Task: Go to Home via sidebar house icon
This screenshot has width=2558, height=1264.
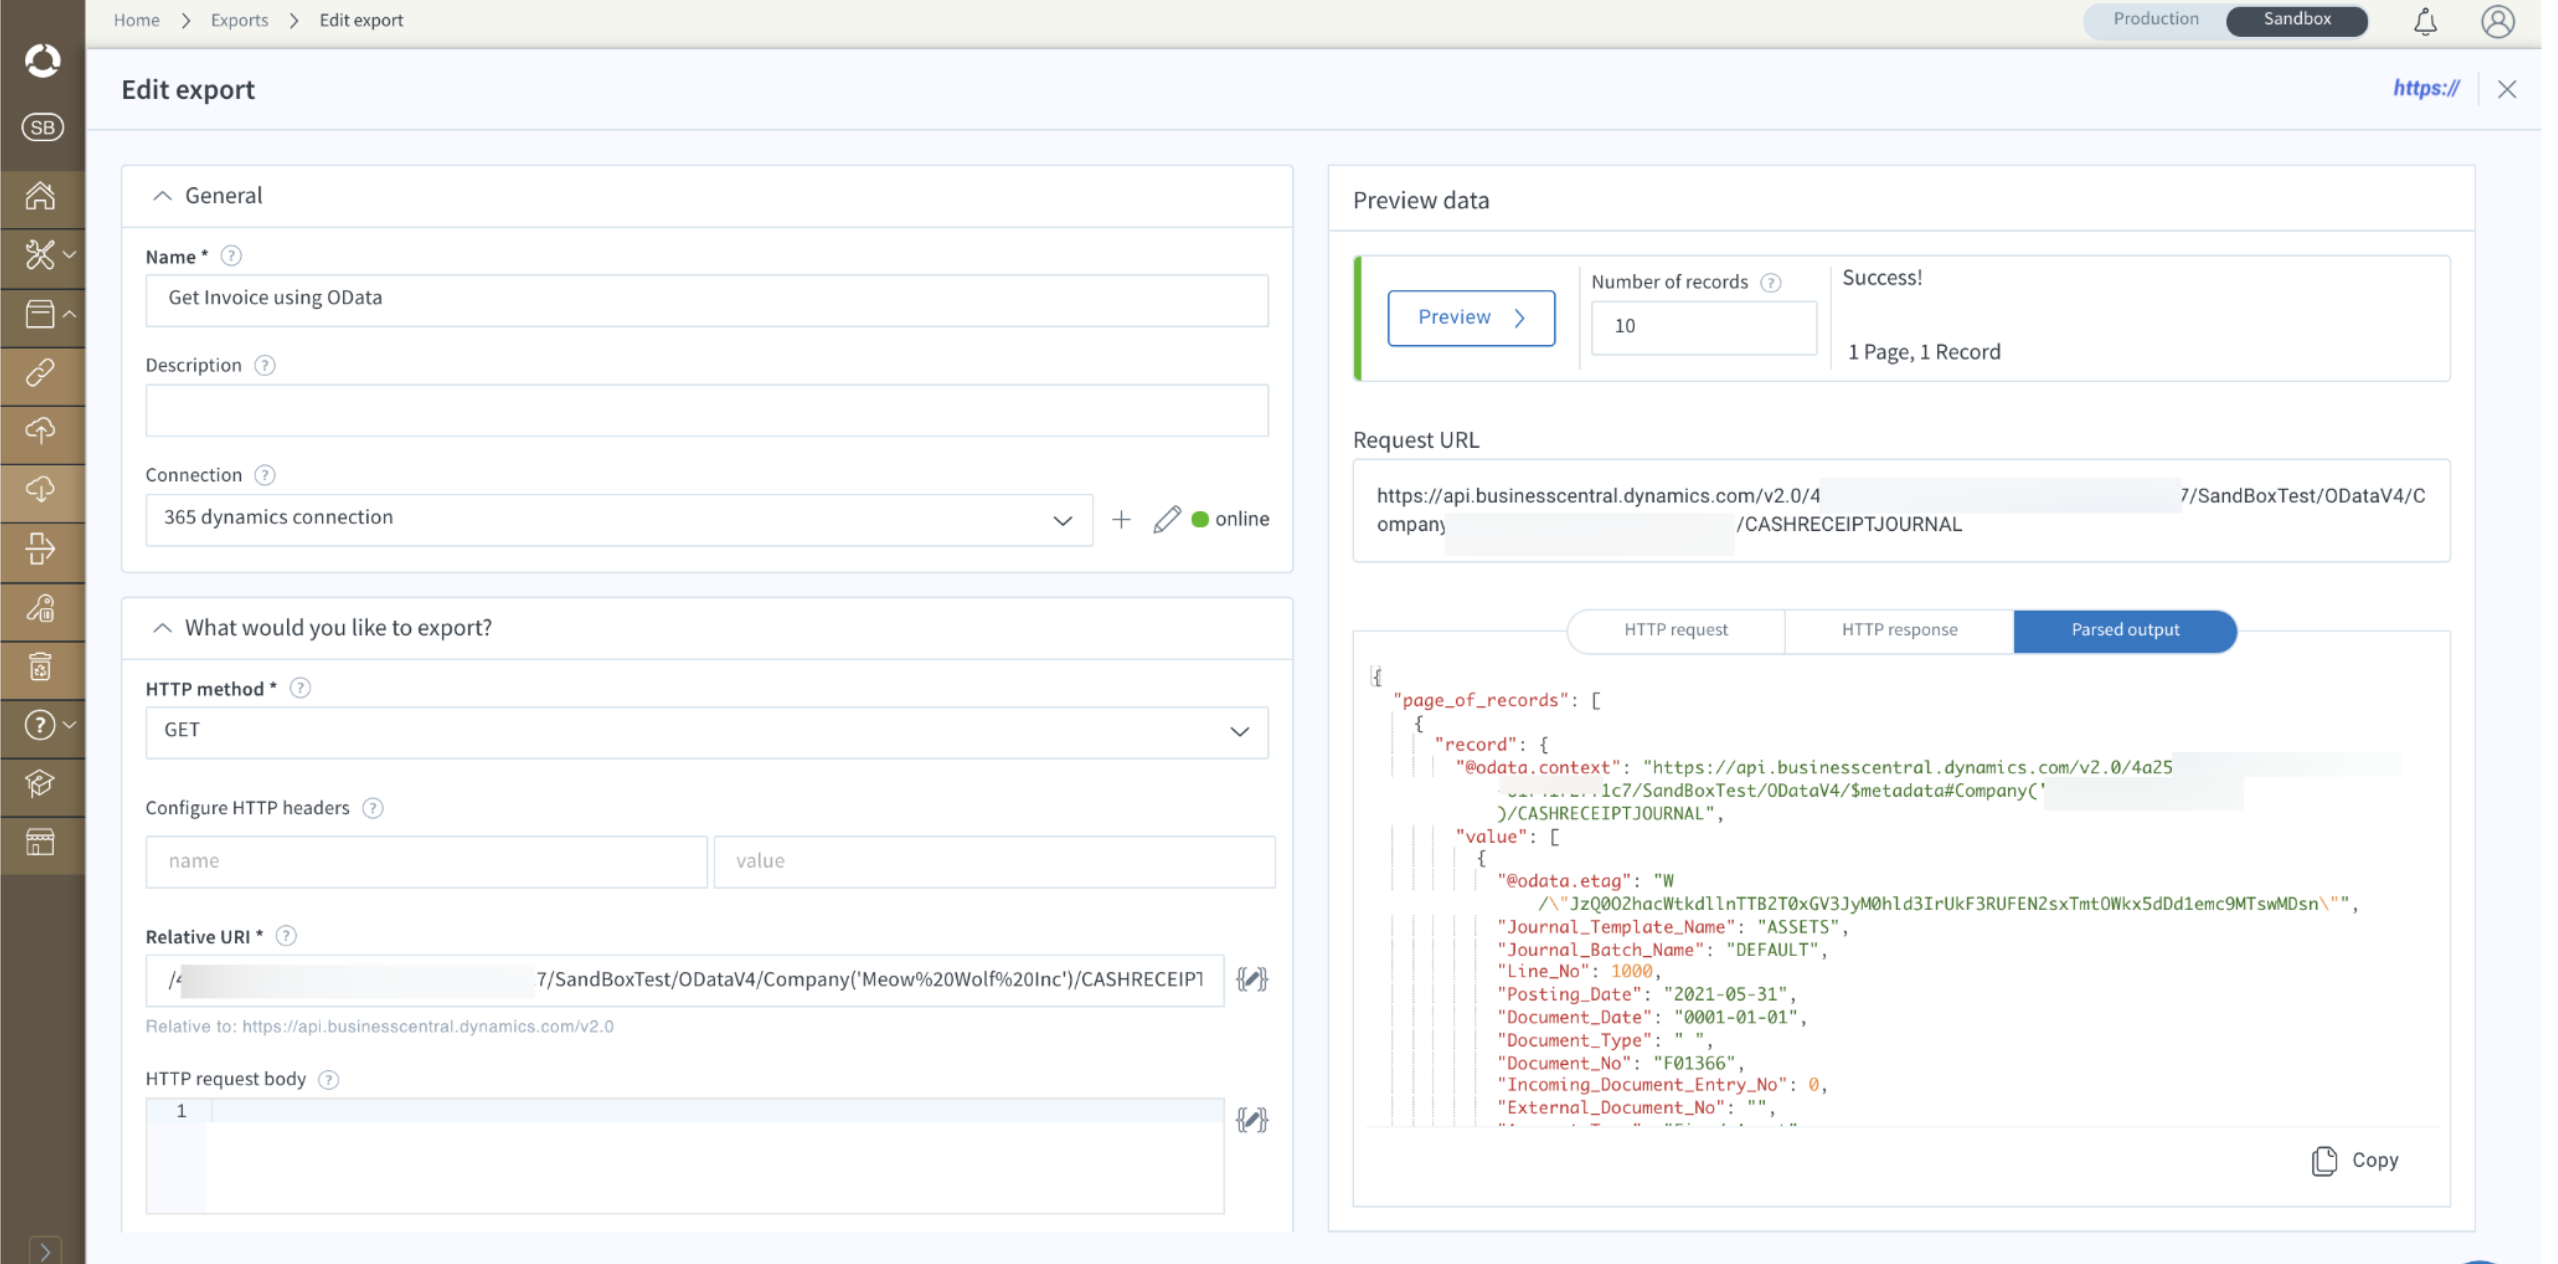Action: coord(40,195)
